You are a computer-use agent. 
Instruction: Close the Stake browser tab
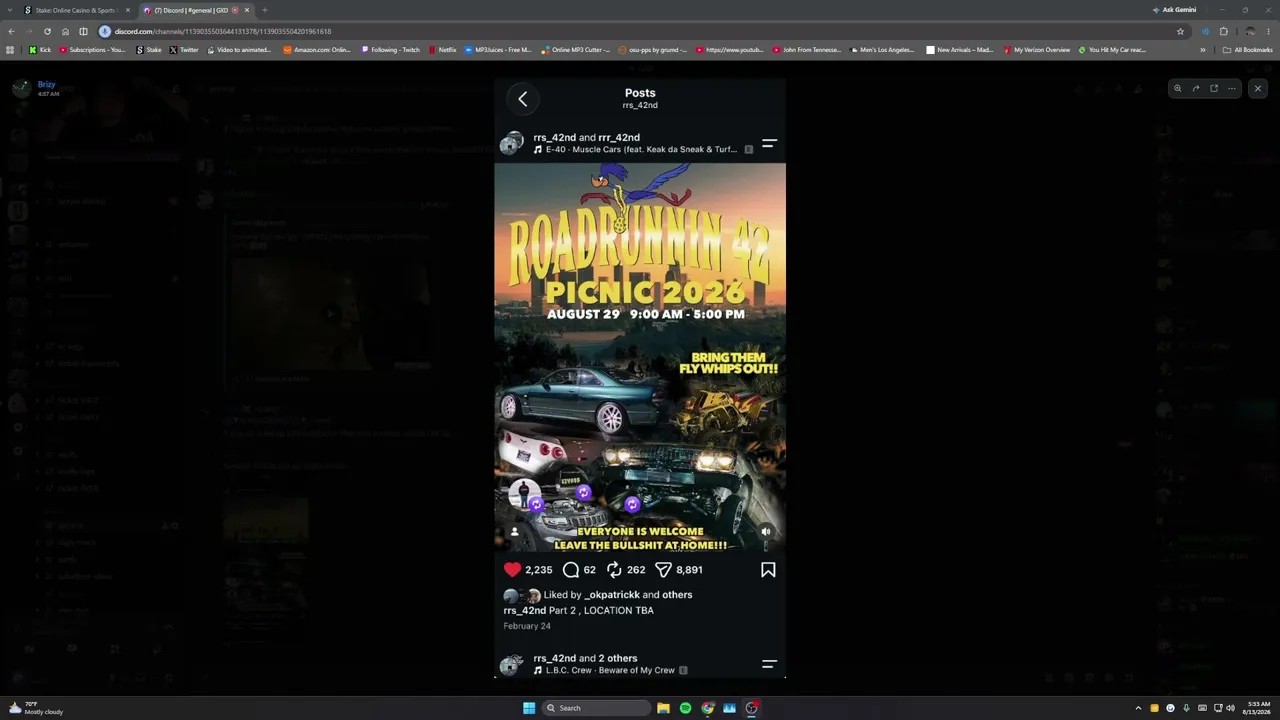pyautogui.click(x=127, y=10)
